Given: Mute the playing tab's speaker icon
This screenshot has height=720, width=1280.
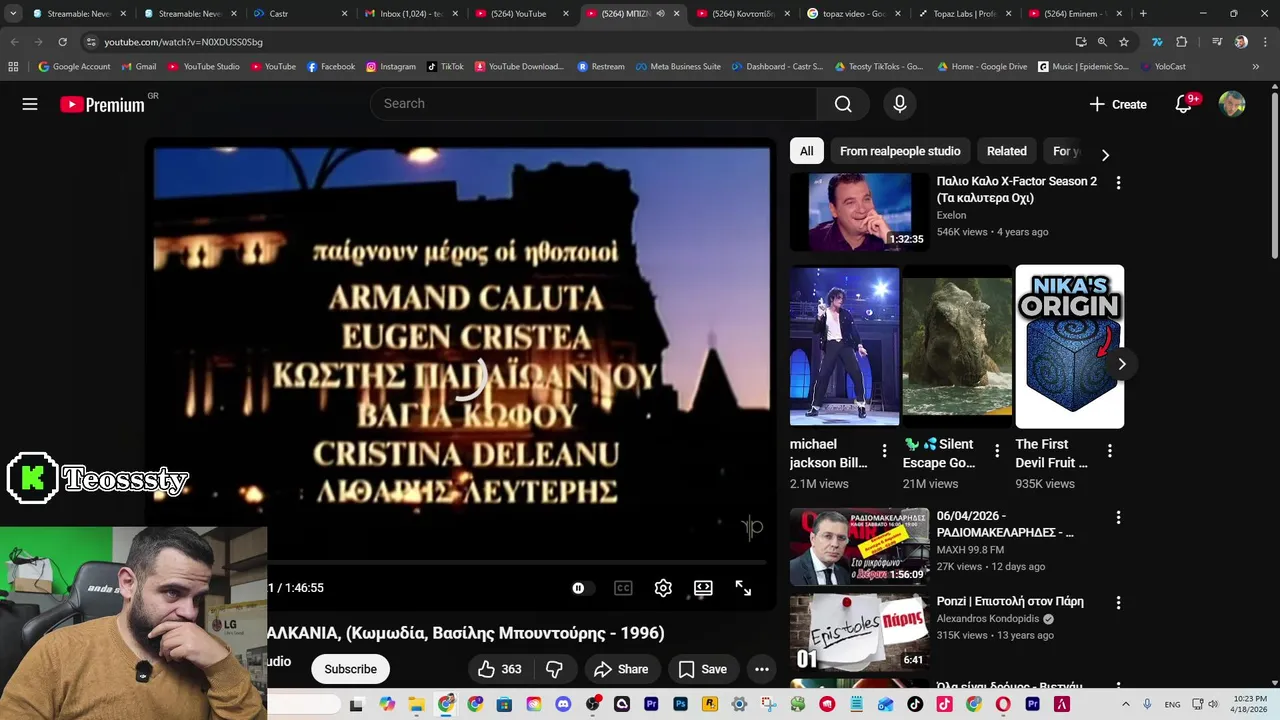Looking at the screenshot, I should (x=660, y=14).
